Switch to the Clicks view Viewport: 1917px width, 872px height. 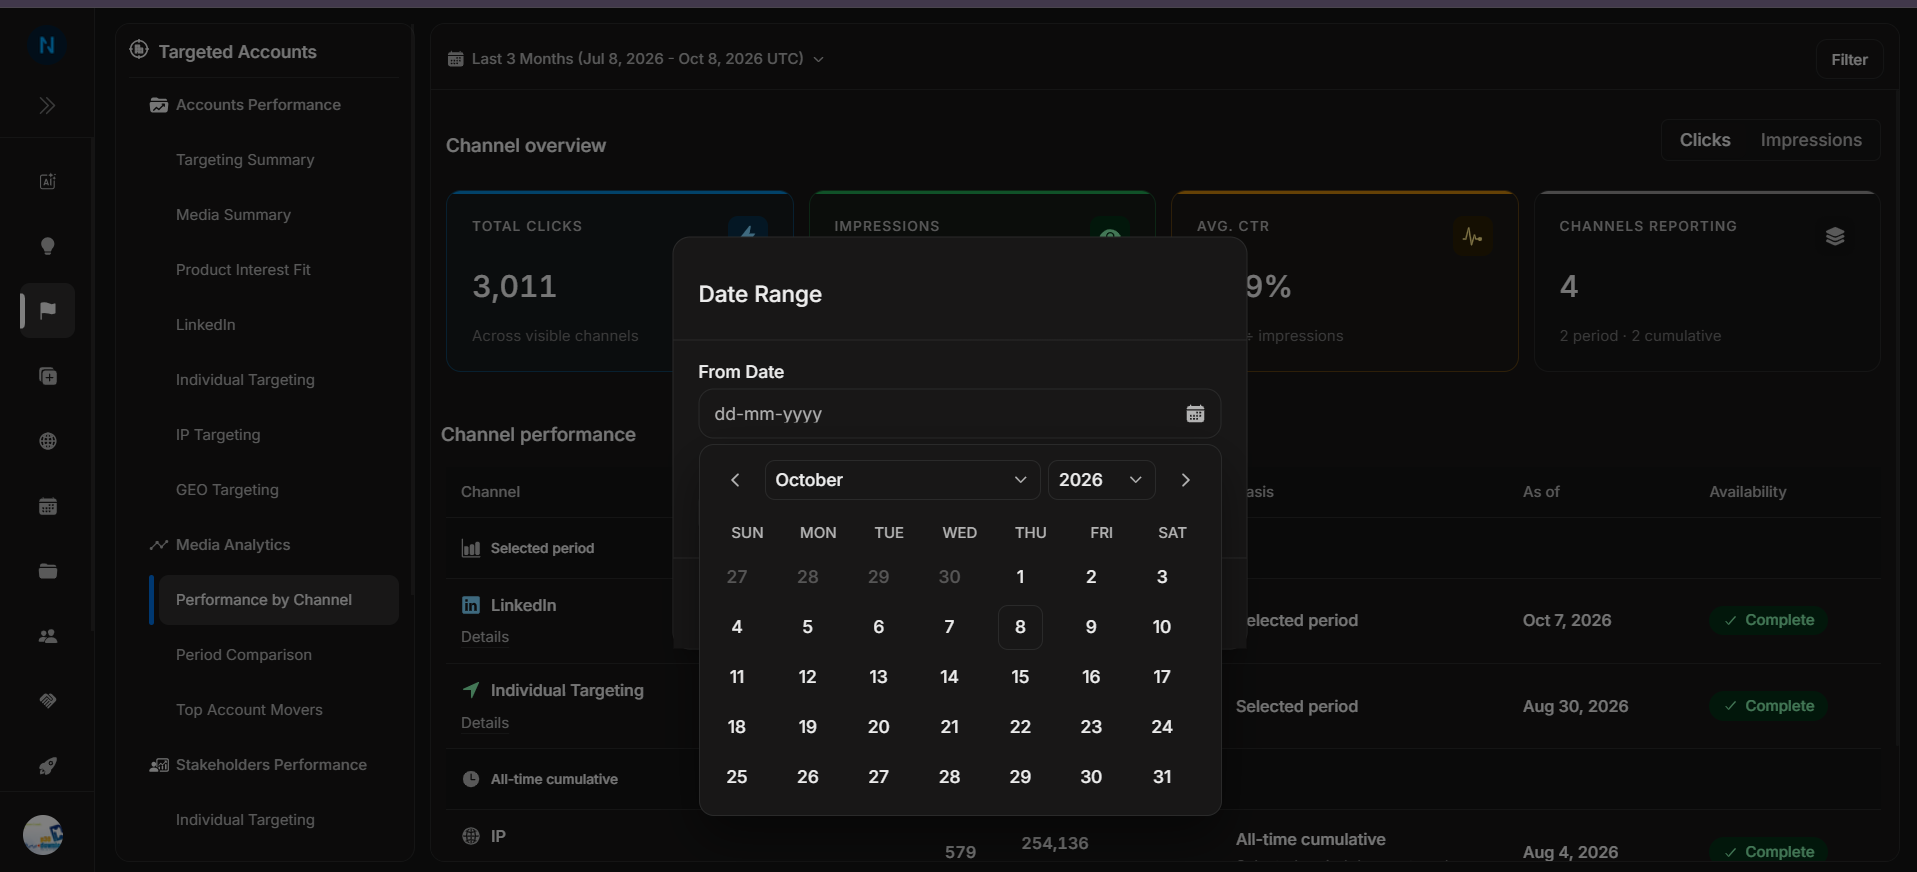(1704, 140)
